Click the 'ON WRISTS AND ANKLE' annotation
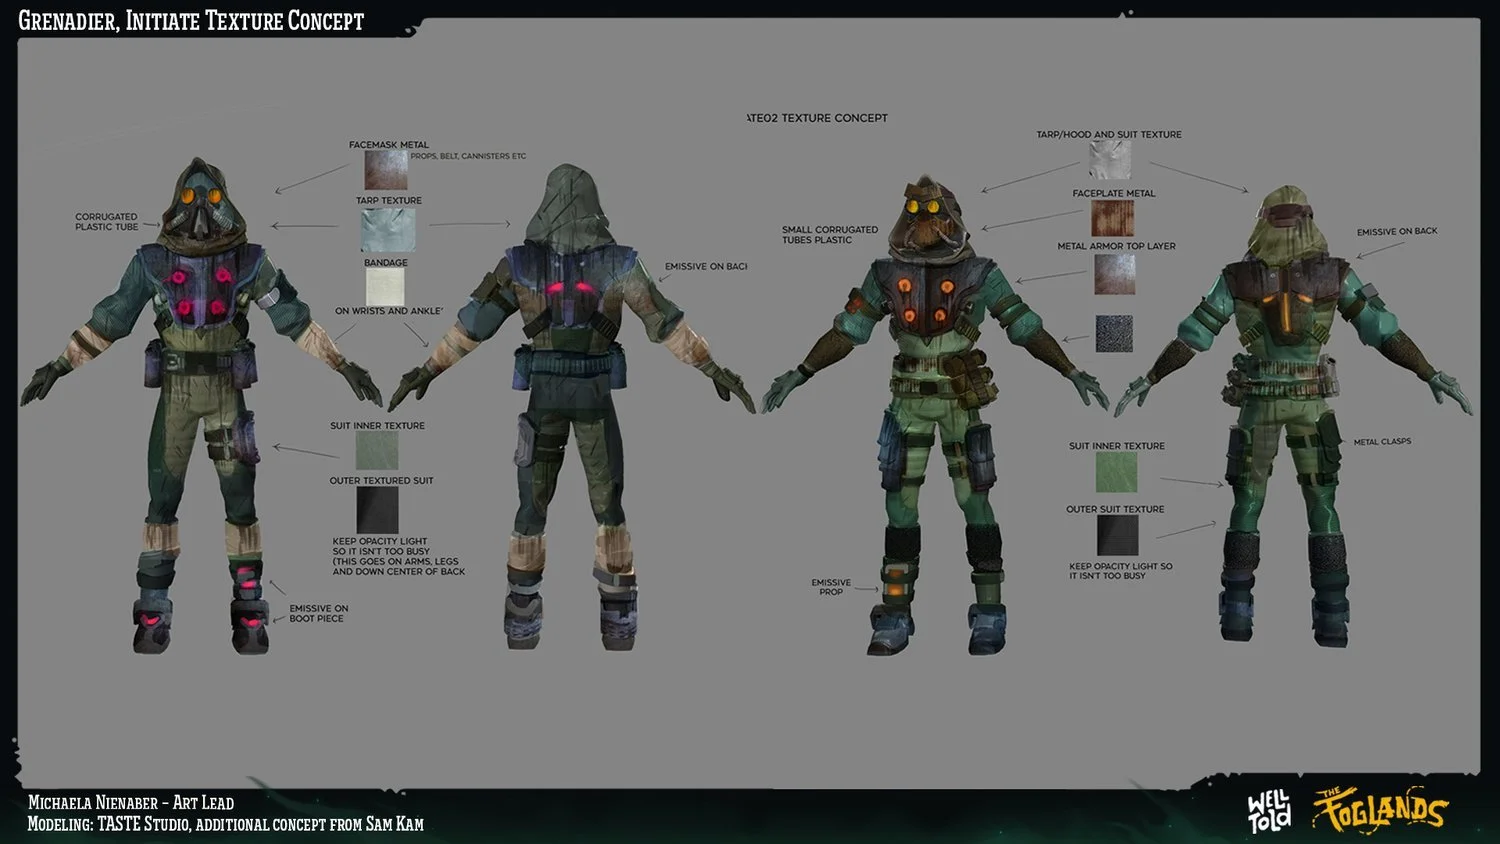Image resolution: width=1500 pixels, height=844 pixels. click(x=389, y=311)
